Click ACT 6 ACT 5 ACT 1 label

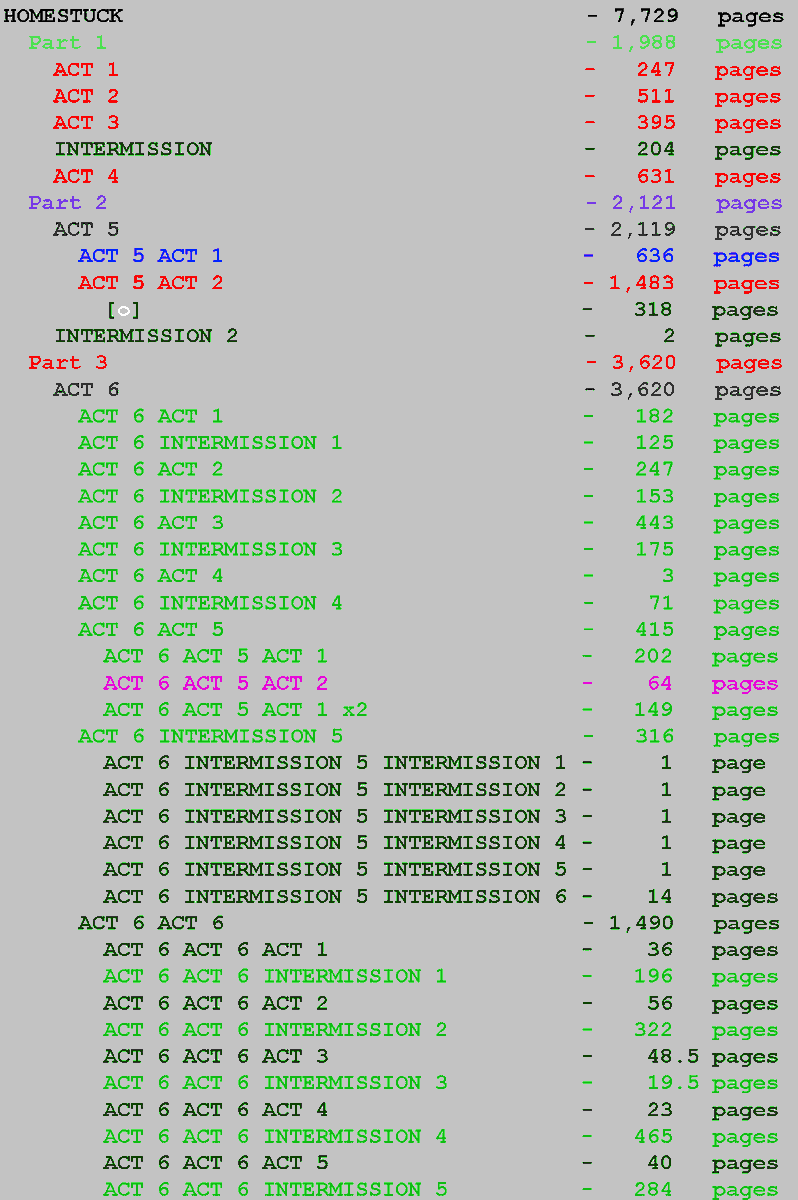click(x=215, y=656)
